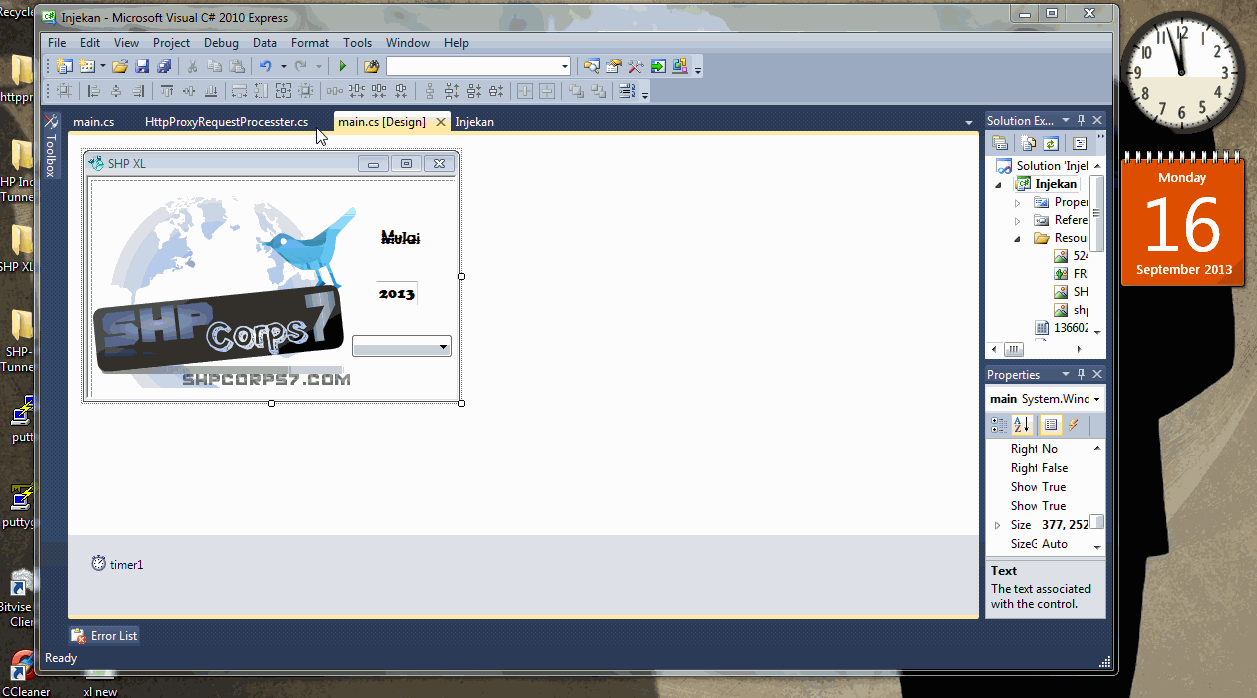Open the Find combo box in toolbar
This screenshot has width=1257, height=698.
[x=479, y=66]
